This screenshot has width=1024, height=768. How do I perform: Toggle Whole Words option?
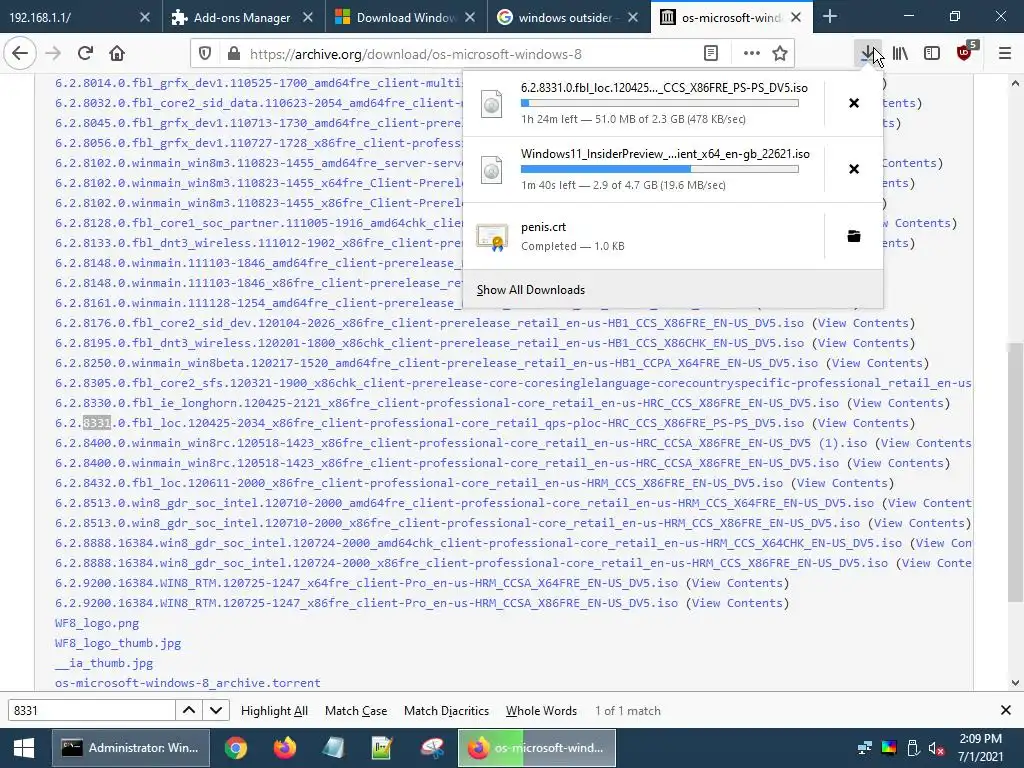(x=541, y=711)
